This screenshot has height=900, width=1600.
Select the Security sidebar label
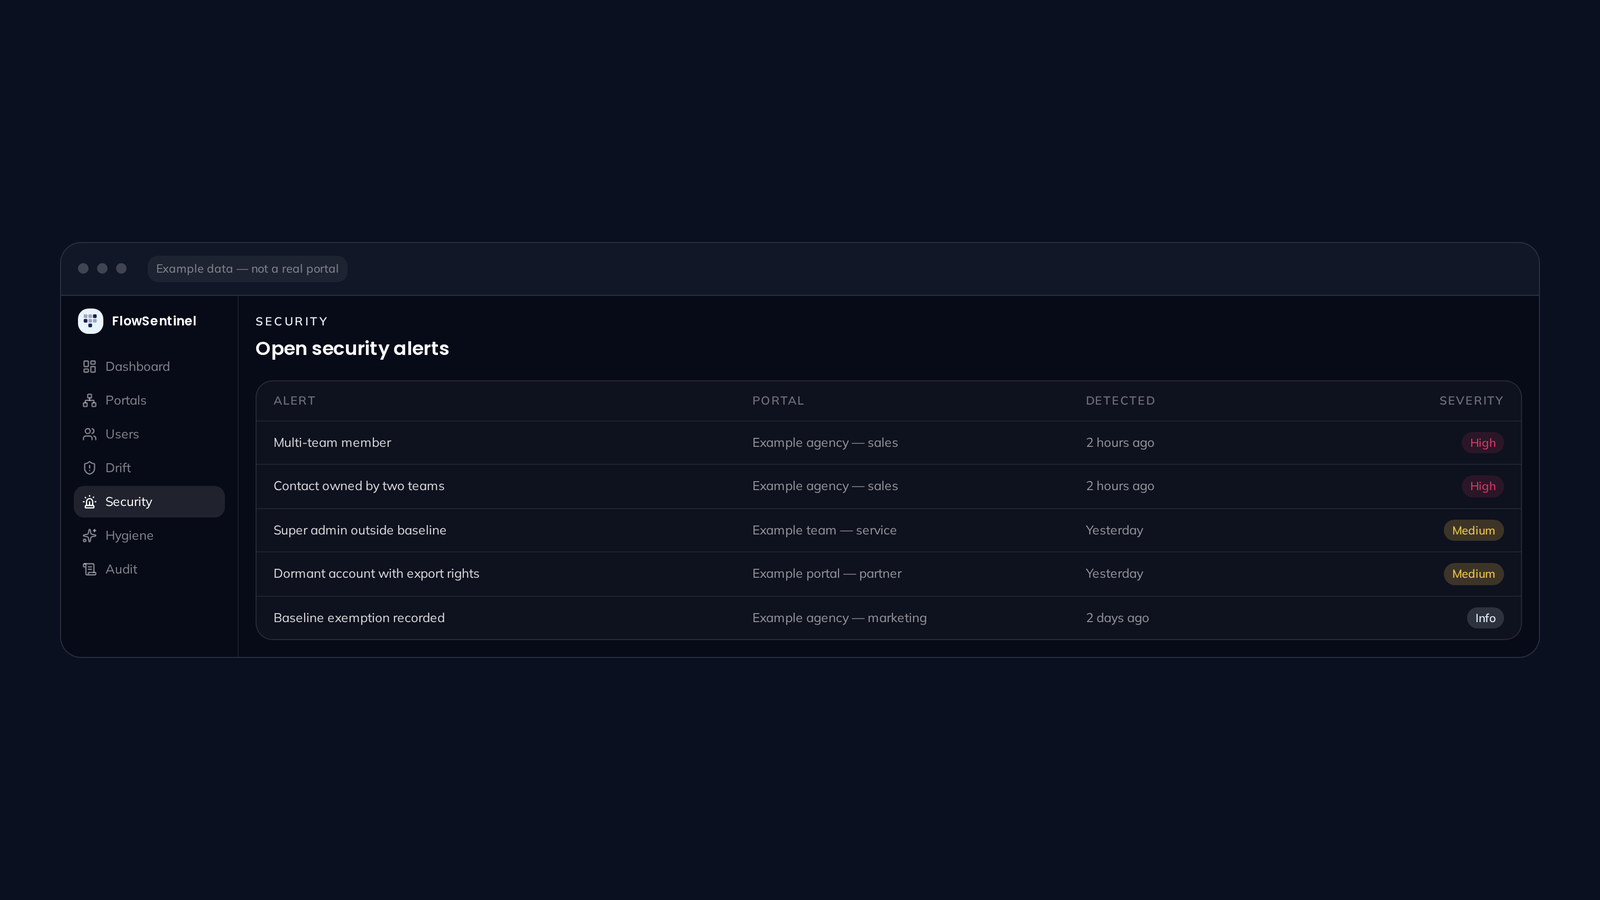[128, 502]
